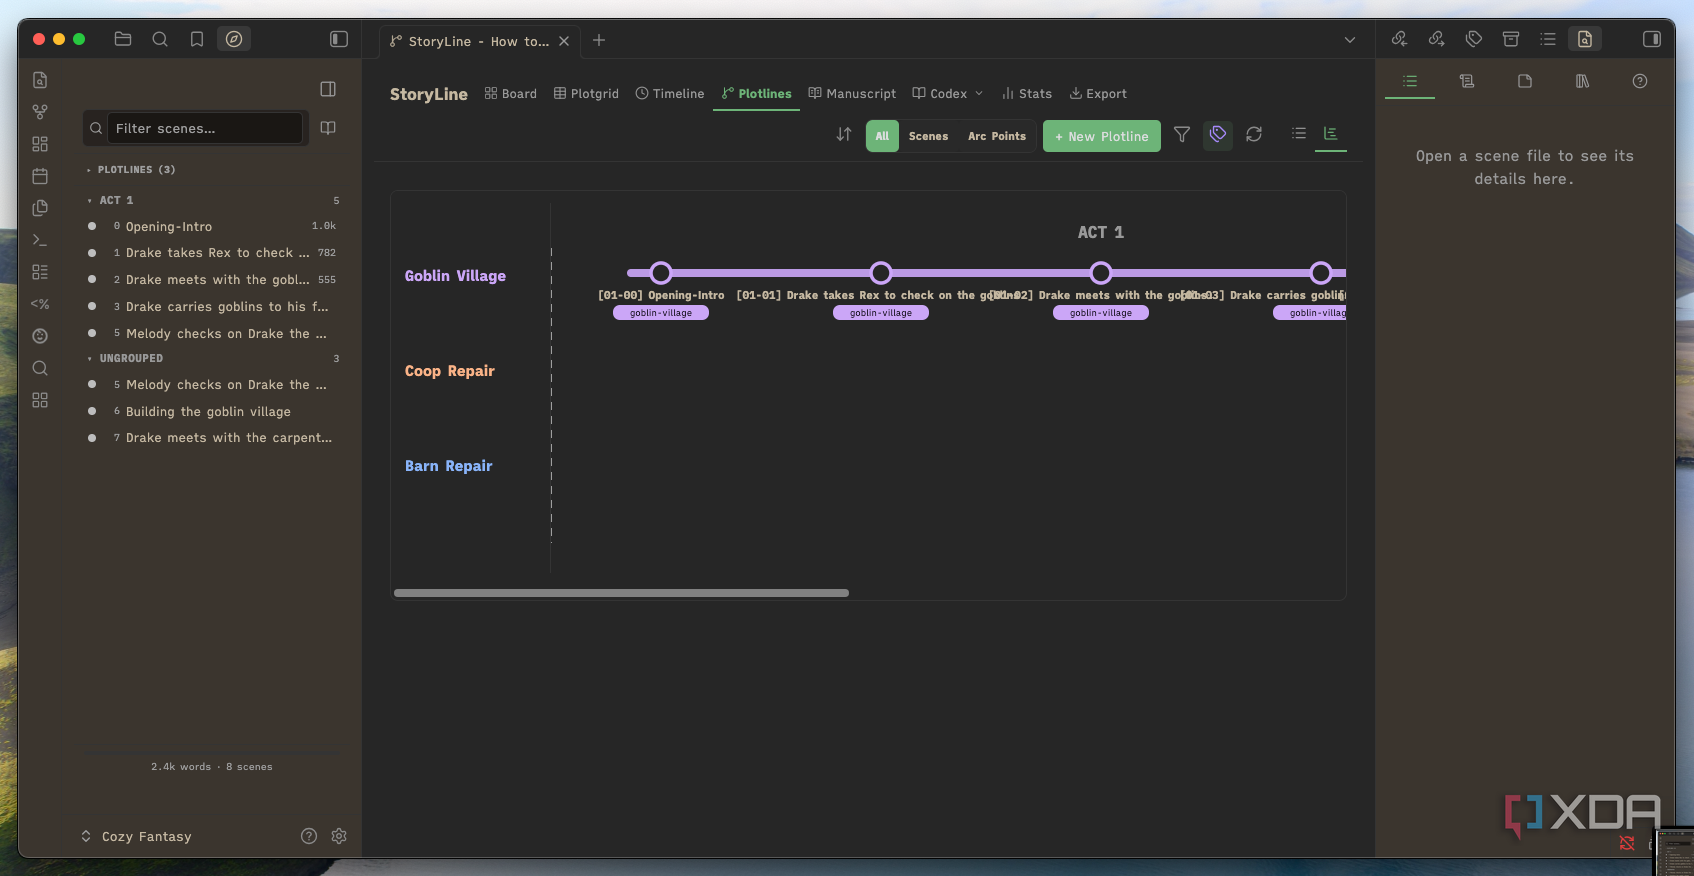Image resolution: width=1694 pixels, height=876 pixels.
Task: Open the bookmarks icon
Action: [197, 39]
